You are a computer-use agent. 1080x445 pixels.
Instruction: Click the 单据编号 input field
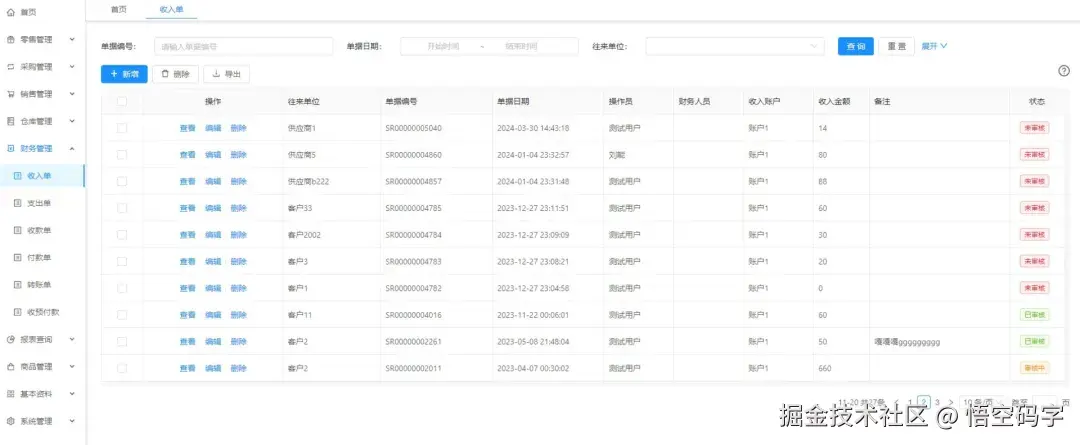[243, 46]
